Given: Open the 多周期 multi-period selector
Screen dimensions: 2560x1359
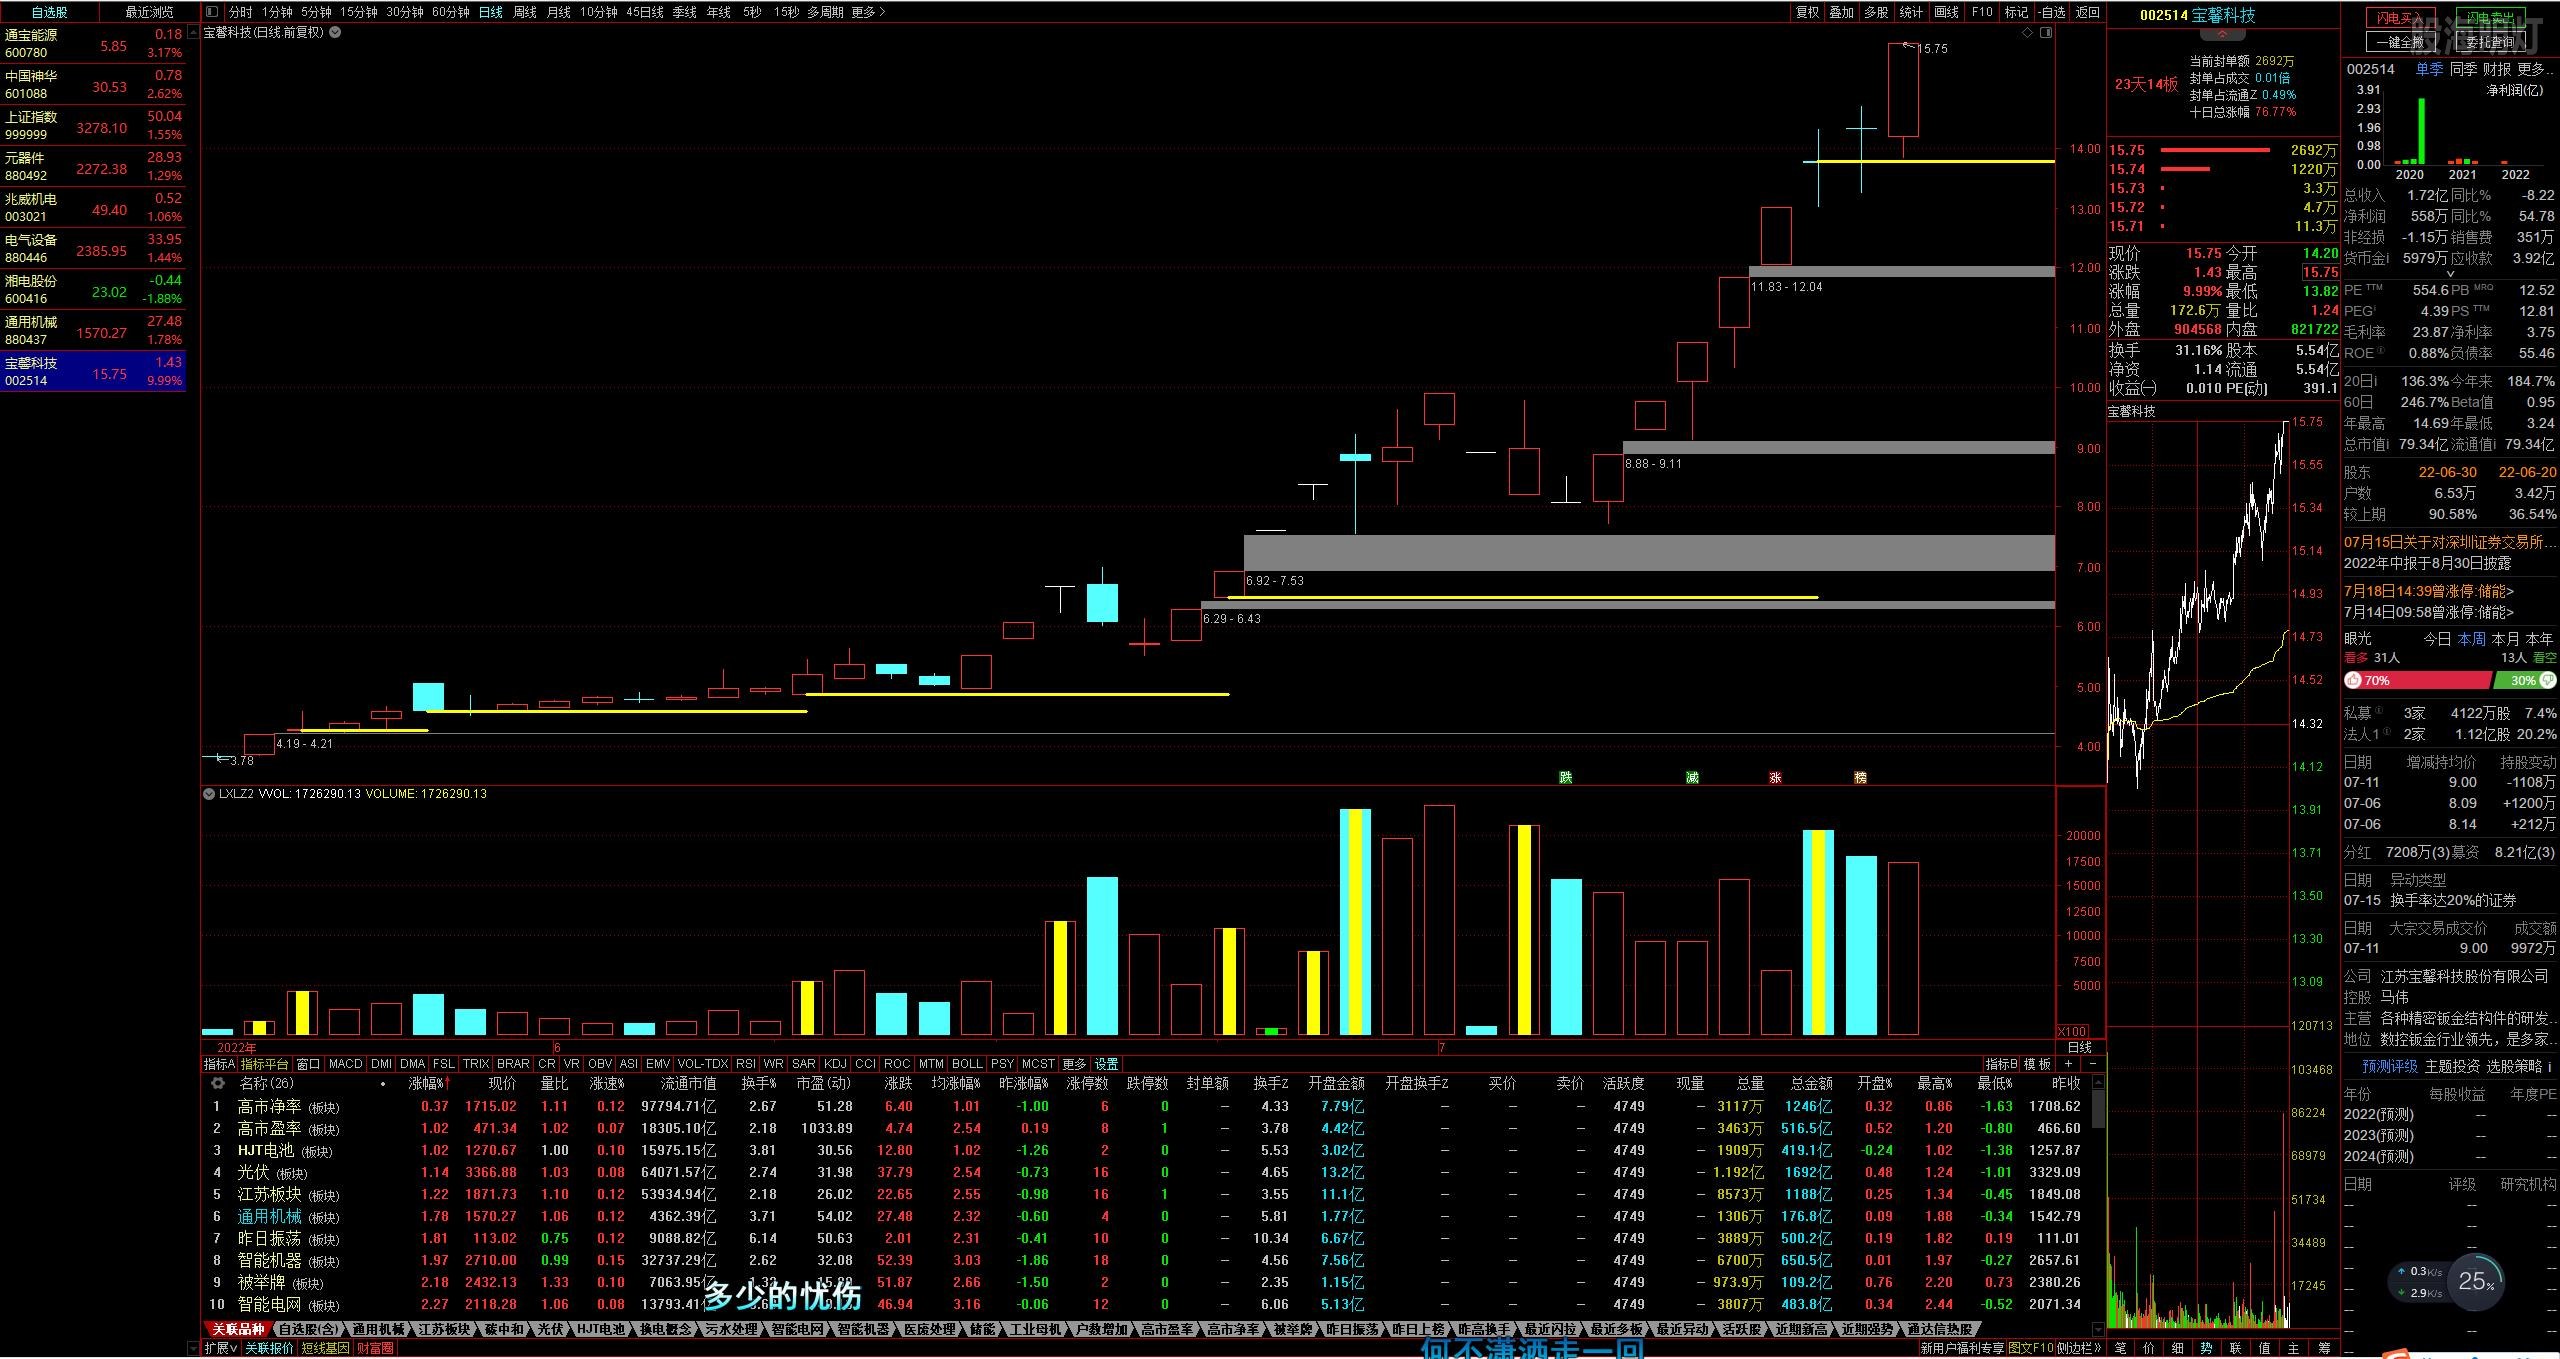Looking at the screenshot, I should [825, 12].
